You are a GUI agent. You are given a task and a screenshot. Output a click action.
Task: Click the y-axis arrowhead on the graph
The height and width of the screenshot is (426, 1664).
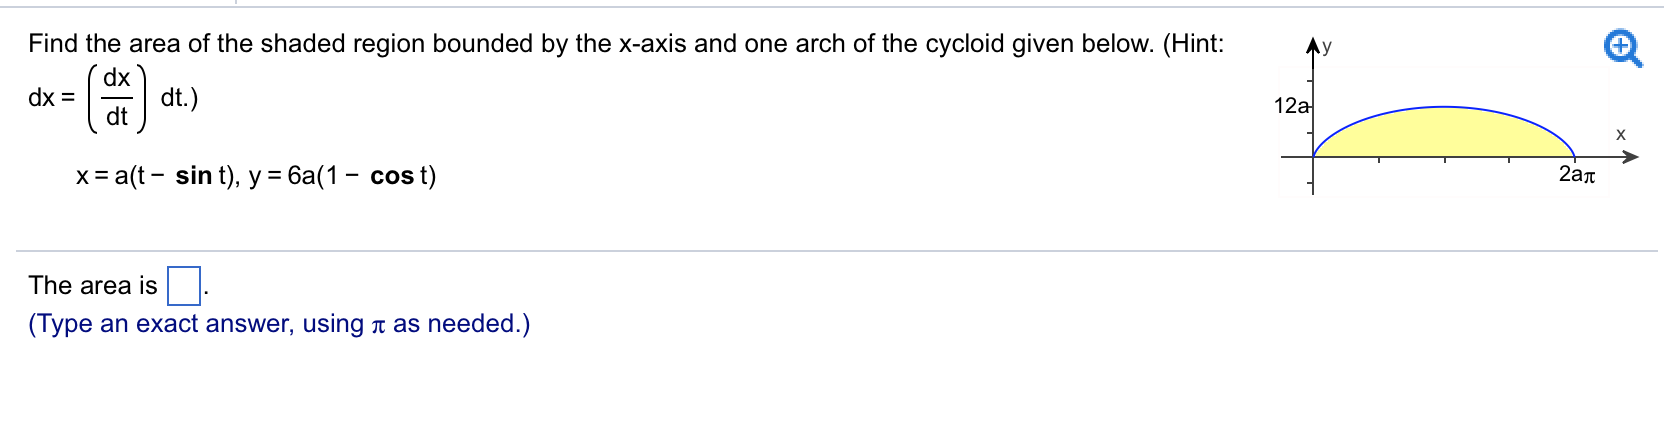point(1314,44)
